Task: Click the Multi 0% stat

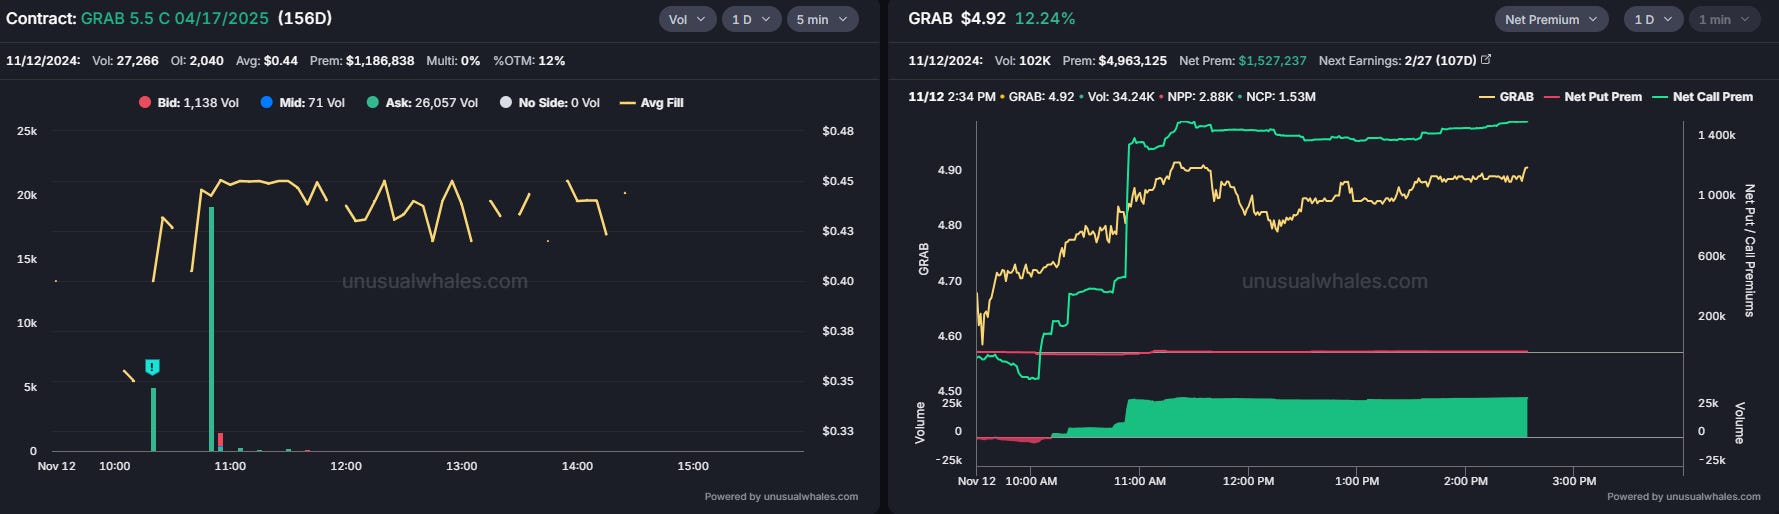Action: pos(453,61)
